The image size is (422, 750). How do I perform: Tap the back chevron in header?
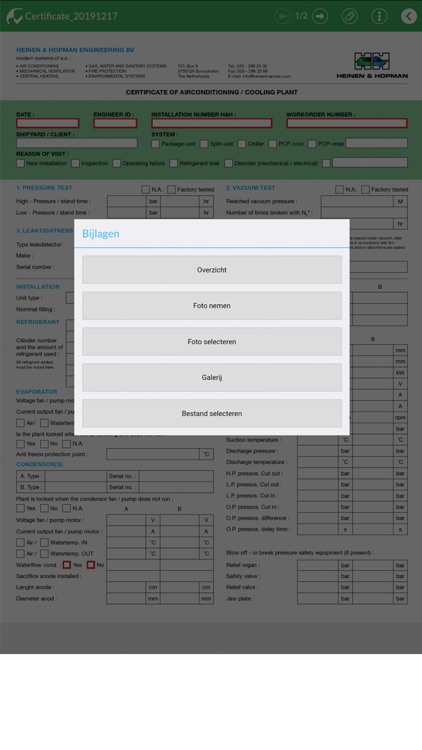tap(409, 16)
